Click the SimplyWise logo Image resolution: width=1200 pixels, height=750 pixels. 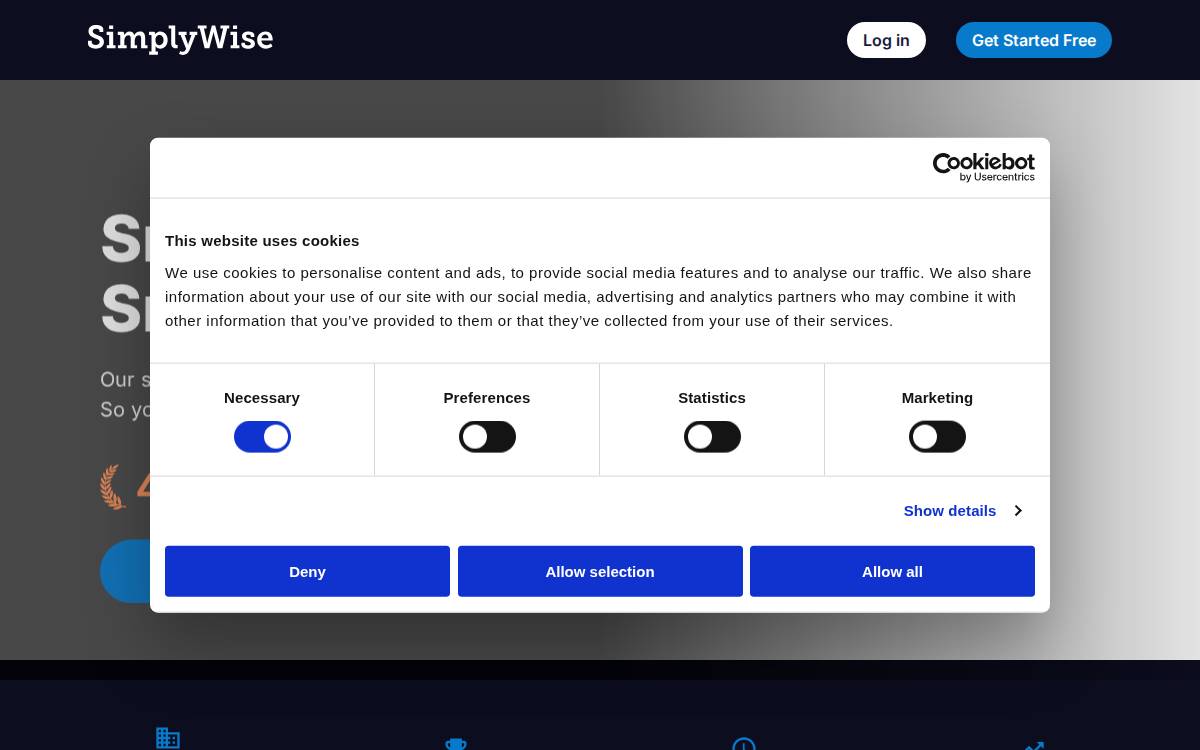tap(180, 38)
